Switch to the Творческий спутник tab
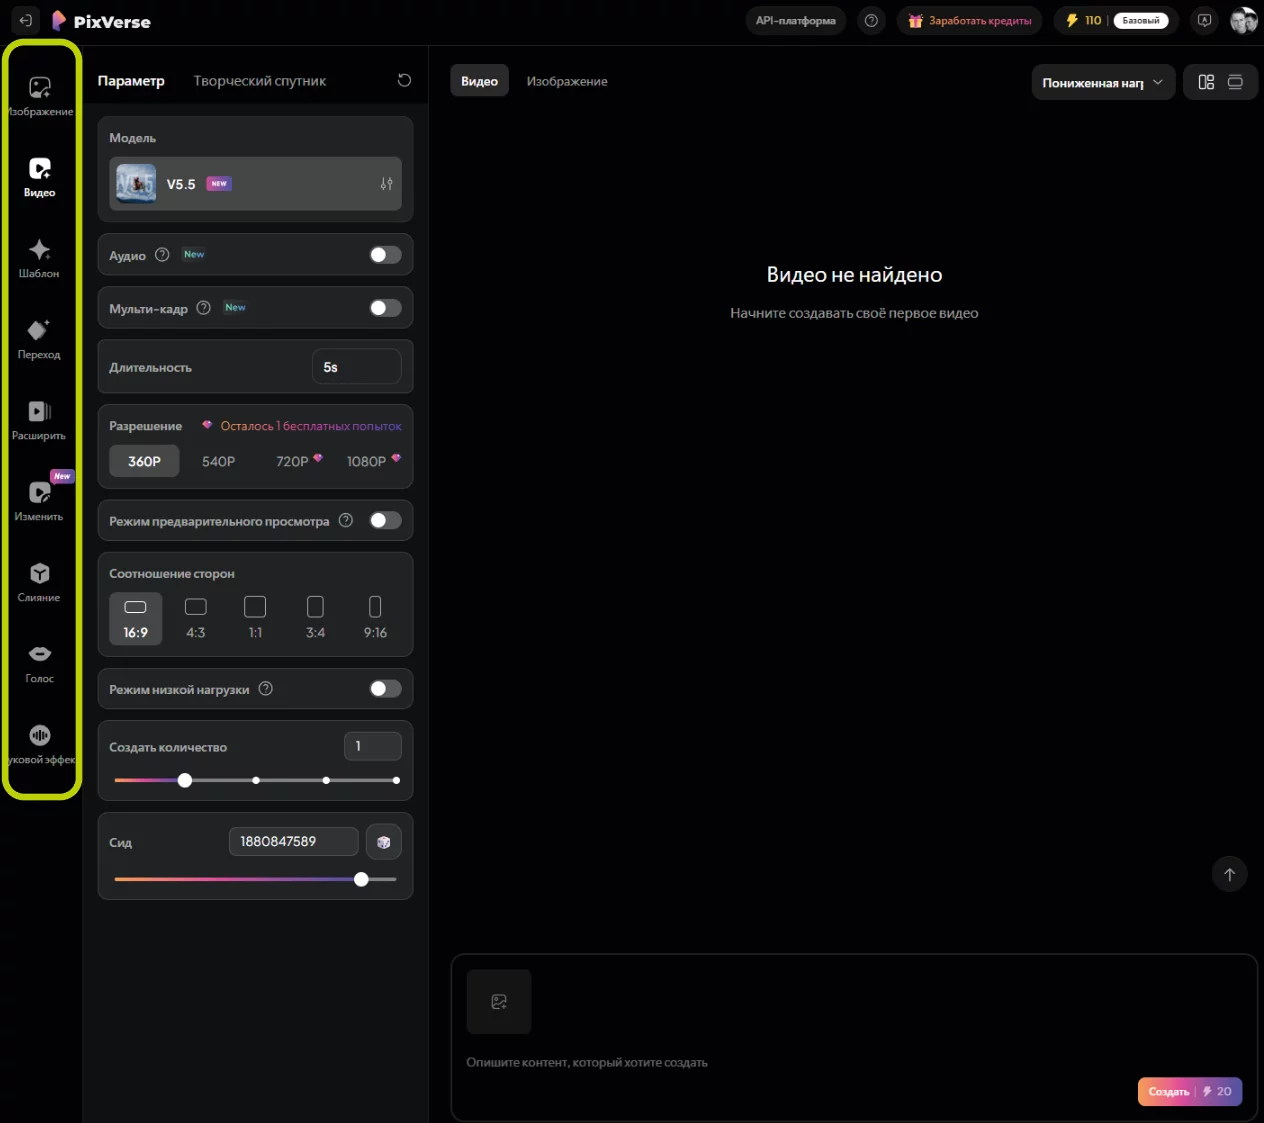The image size is (1264, 1123). point(259,81)
